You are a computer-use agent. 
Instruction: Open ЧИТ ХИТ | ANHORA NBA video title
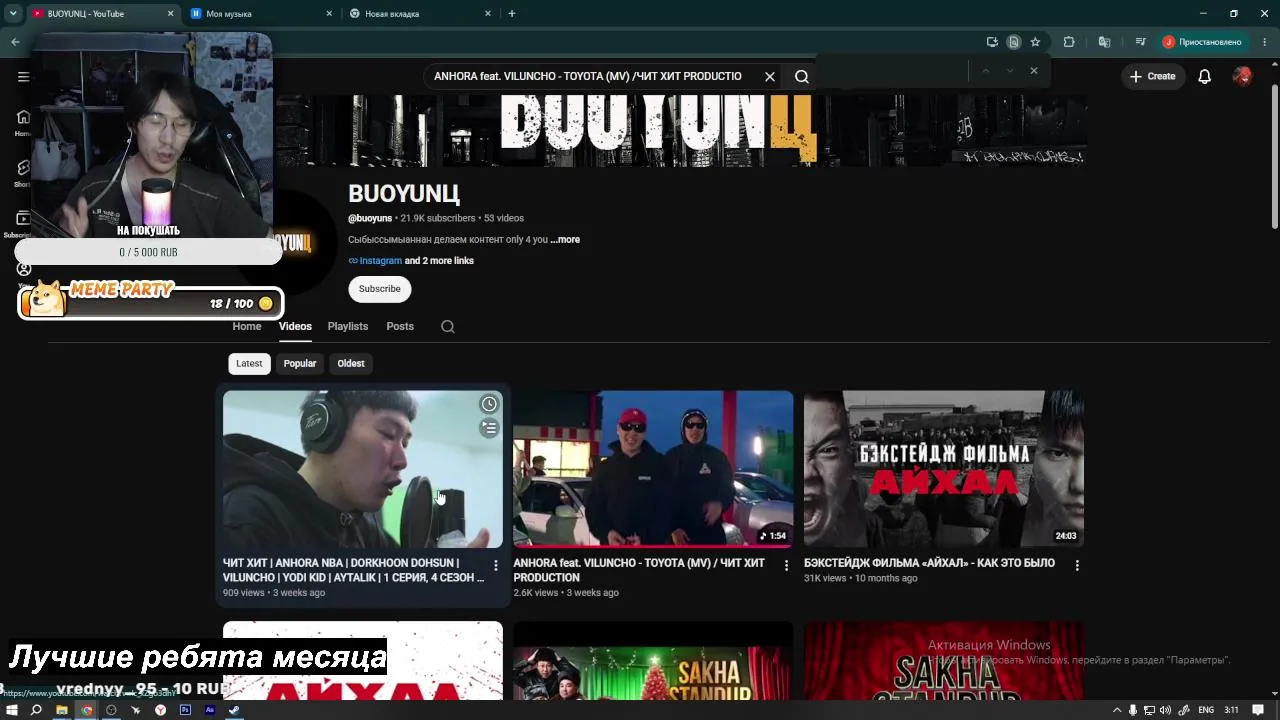coord(353,570)
